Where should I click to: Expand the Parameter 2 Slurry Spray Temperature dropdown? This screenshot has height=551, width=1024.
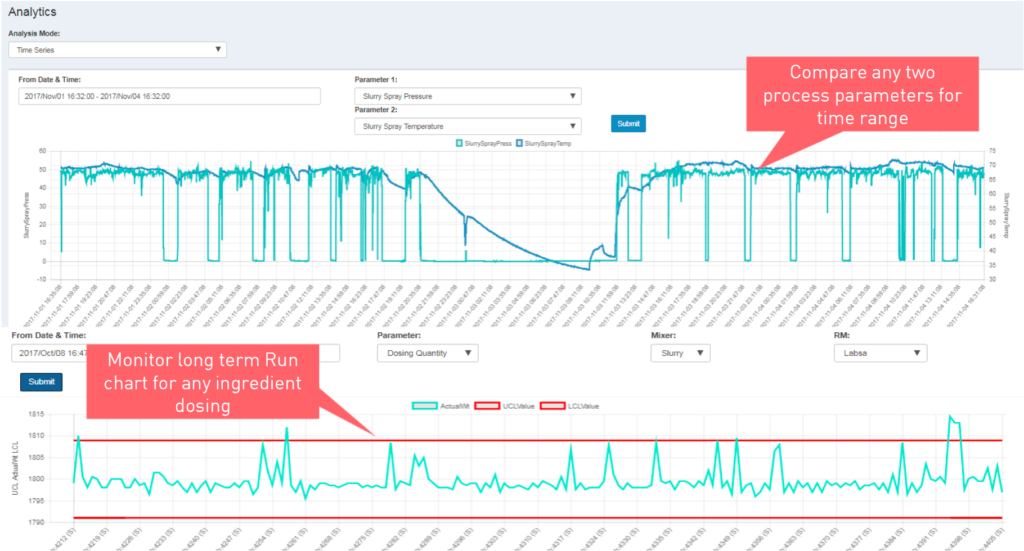point(467,126)
